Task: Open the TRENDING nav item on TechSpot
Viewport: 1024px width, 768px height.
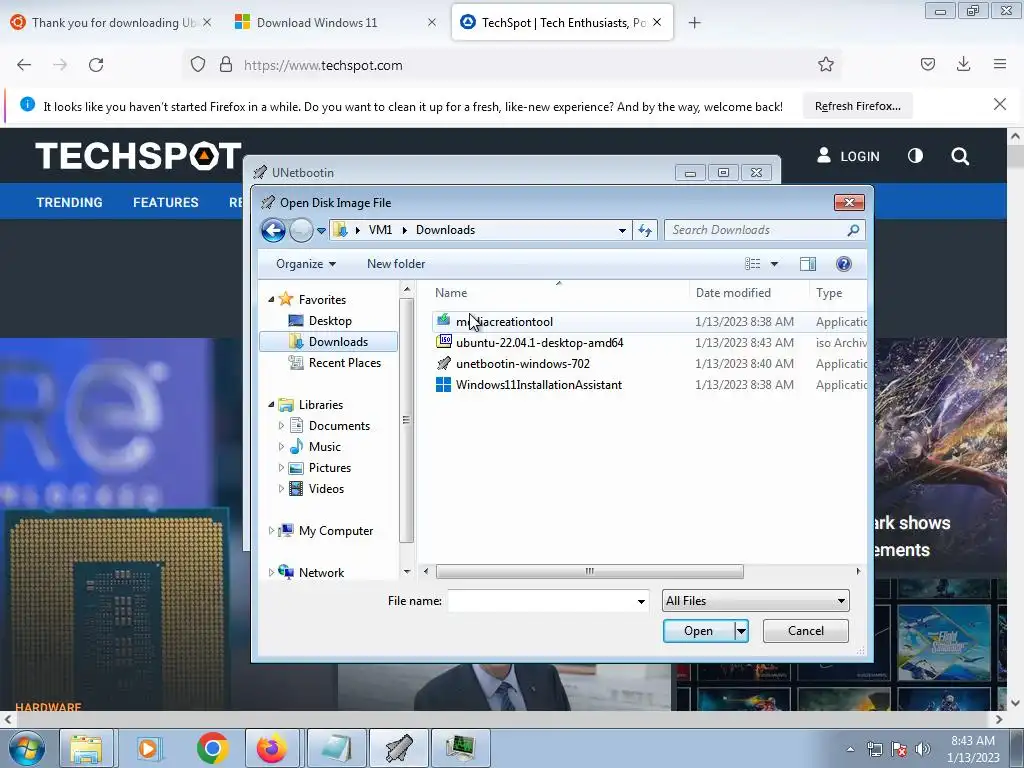Action: click(69, 202)
